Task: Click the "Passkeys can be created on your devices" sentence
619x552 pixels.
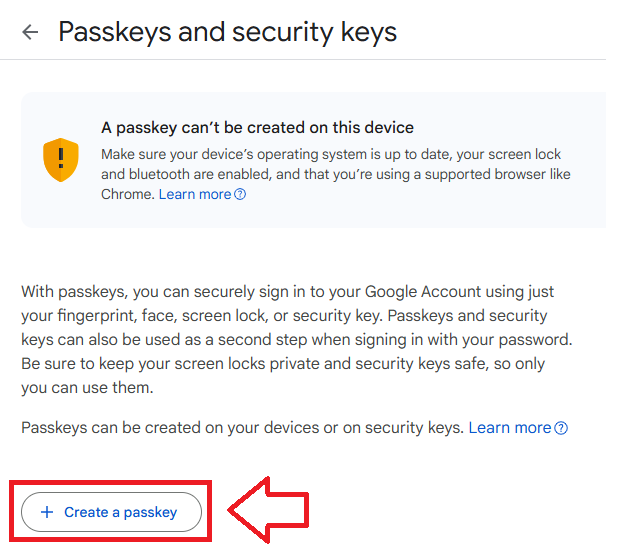Action: [x=242, y=427]
